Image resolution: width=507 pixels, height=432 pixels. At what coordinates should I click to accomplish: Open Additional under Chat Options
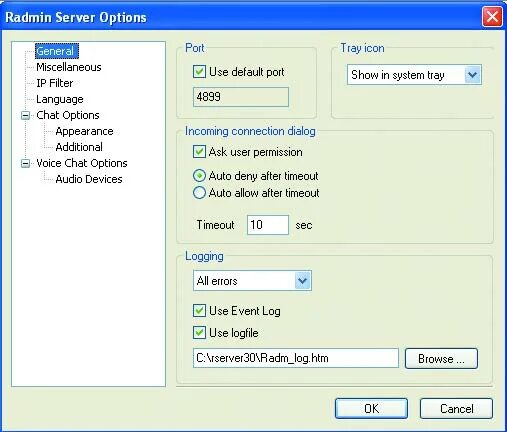pyautogui.click(x=79, y=147)
